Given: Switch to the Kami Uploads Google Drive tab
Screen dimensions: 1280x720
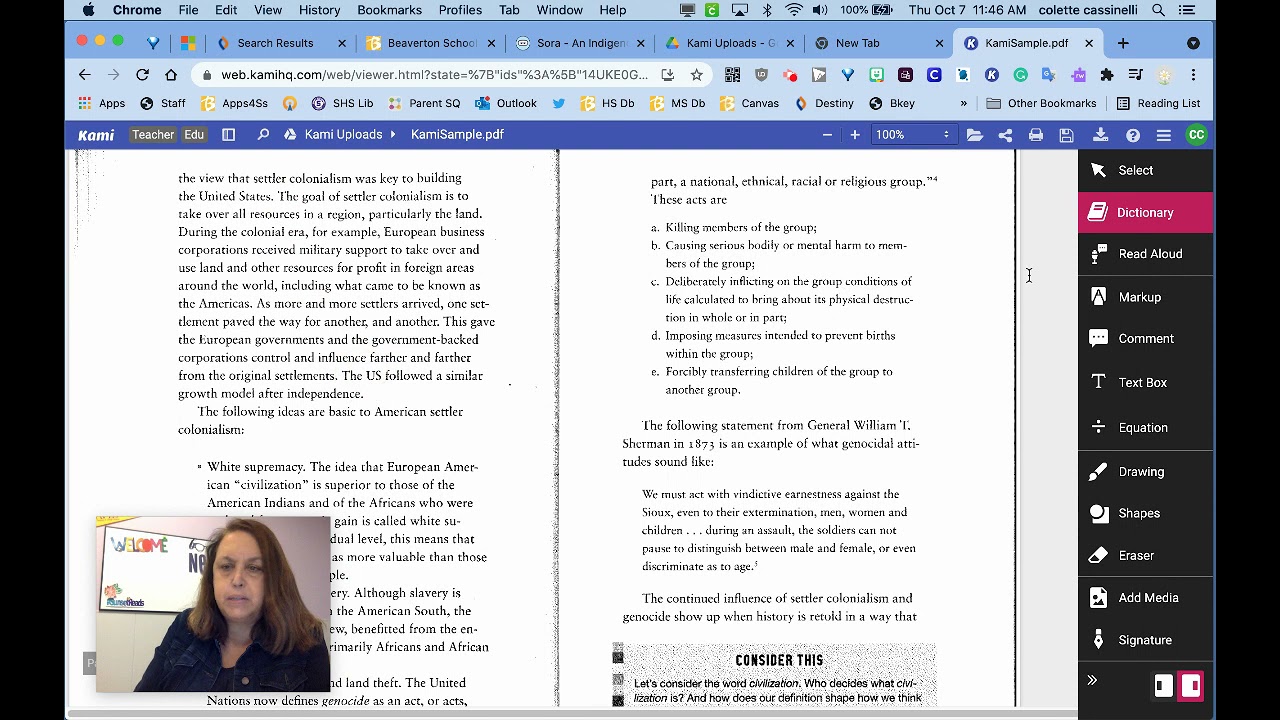Looking at the screenshot, I should point(730,43).
